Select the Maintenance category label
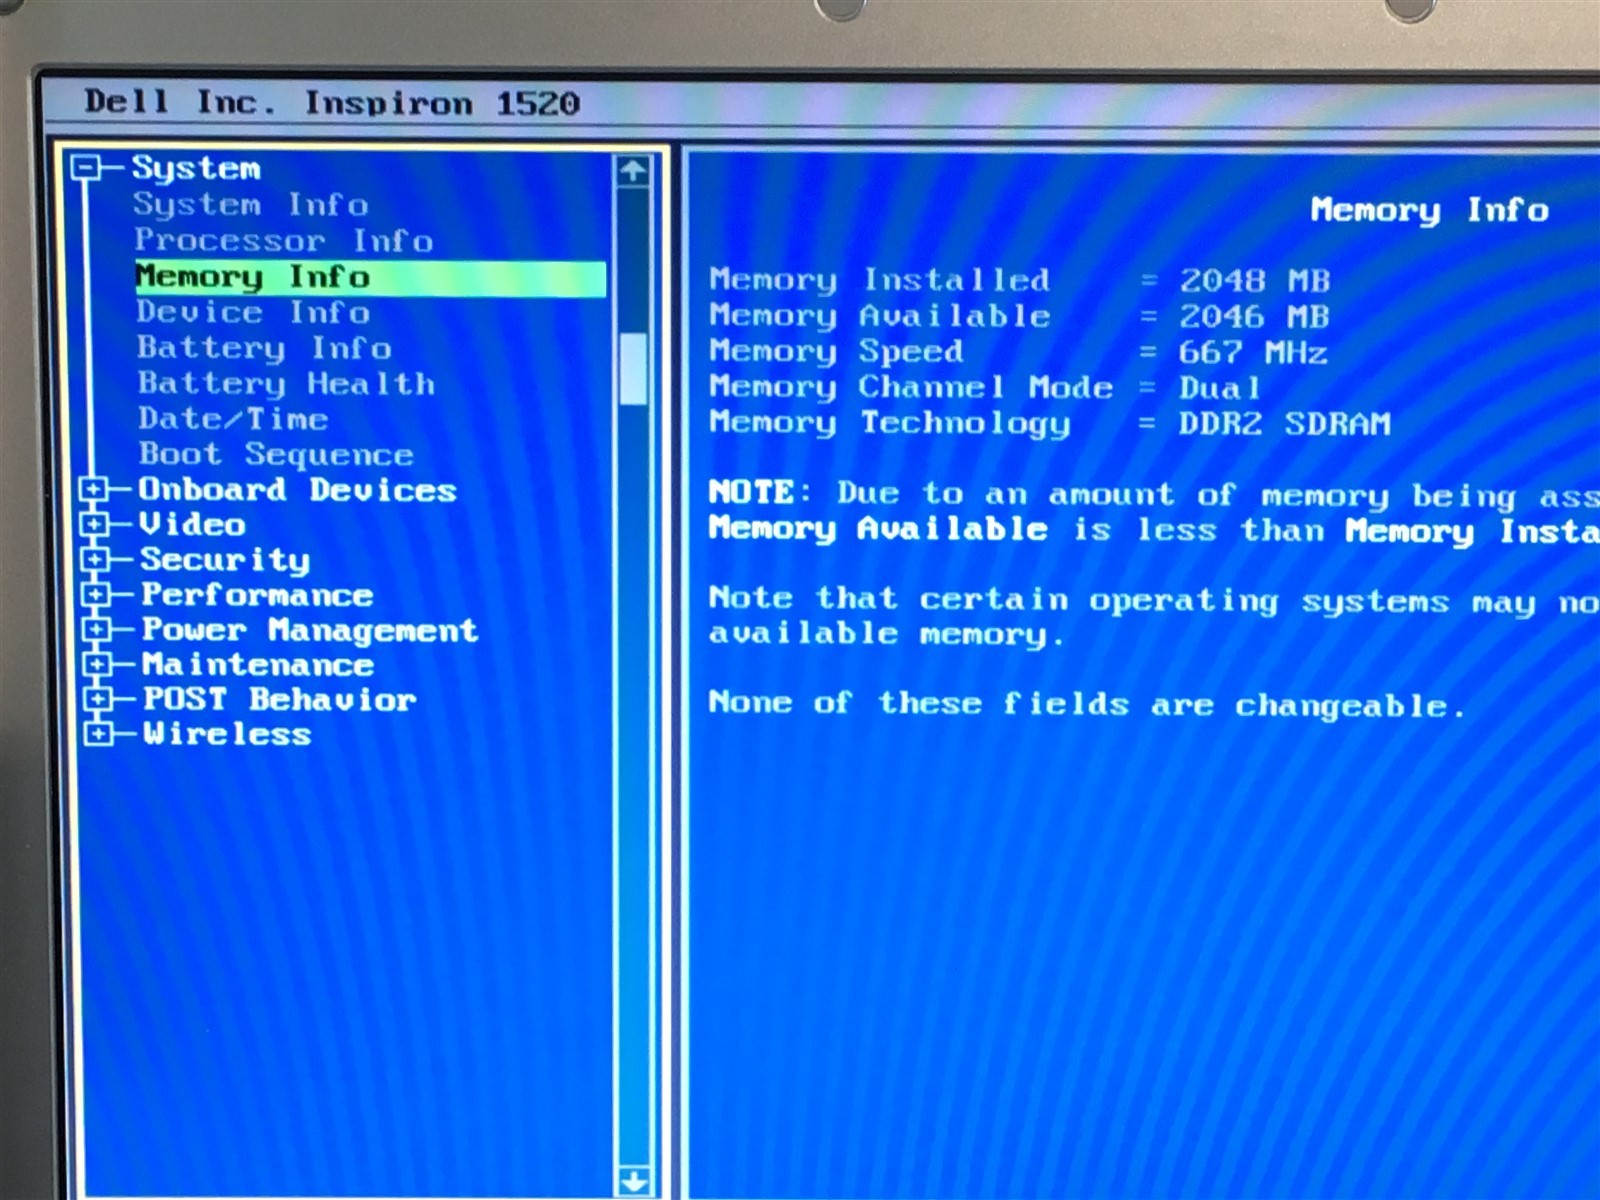The width and height of the screenshot is (1600, 1200). [x=258, y=665]
